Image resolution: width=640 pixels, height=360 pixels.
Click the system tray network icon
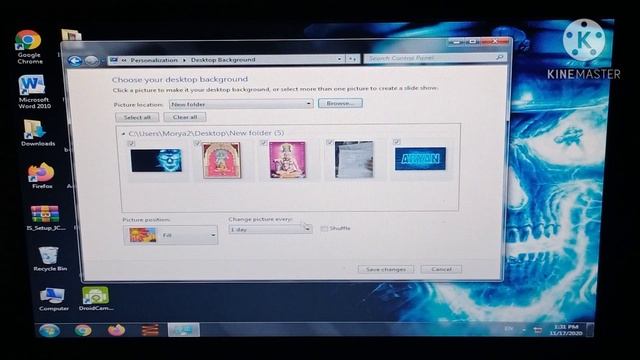538,330
